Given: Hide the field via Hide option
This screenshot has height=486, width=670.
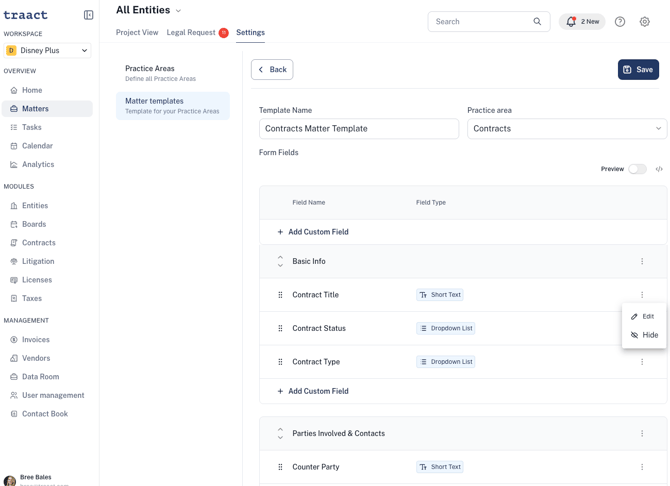Looking at the screenshot, I should [x=644, y=335].
